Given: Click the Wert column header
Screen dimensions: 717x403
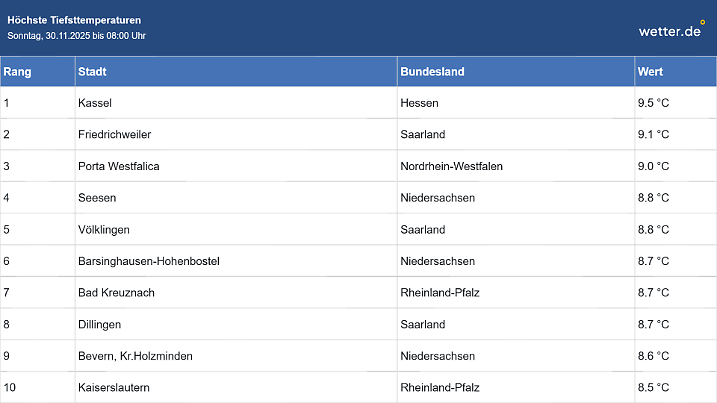Looking at the screenshot, I should pos(650,72).
